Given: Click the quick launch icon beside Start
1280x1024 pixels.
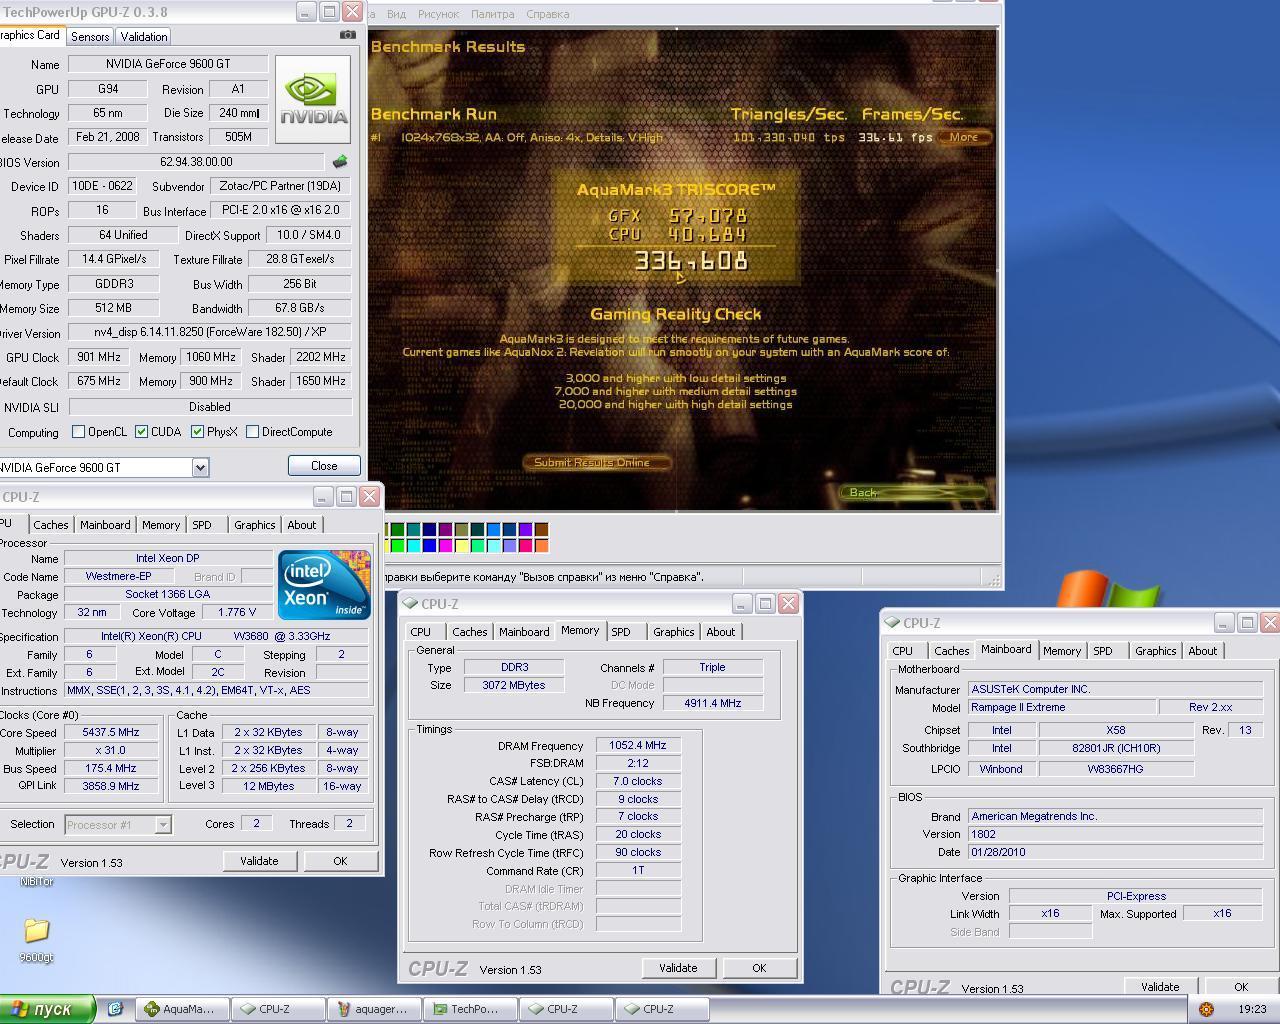Looking at the screenshot, I should point(115,1009).
